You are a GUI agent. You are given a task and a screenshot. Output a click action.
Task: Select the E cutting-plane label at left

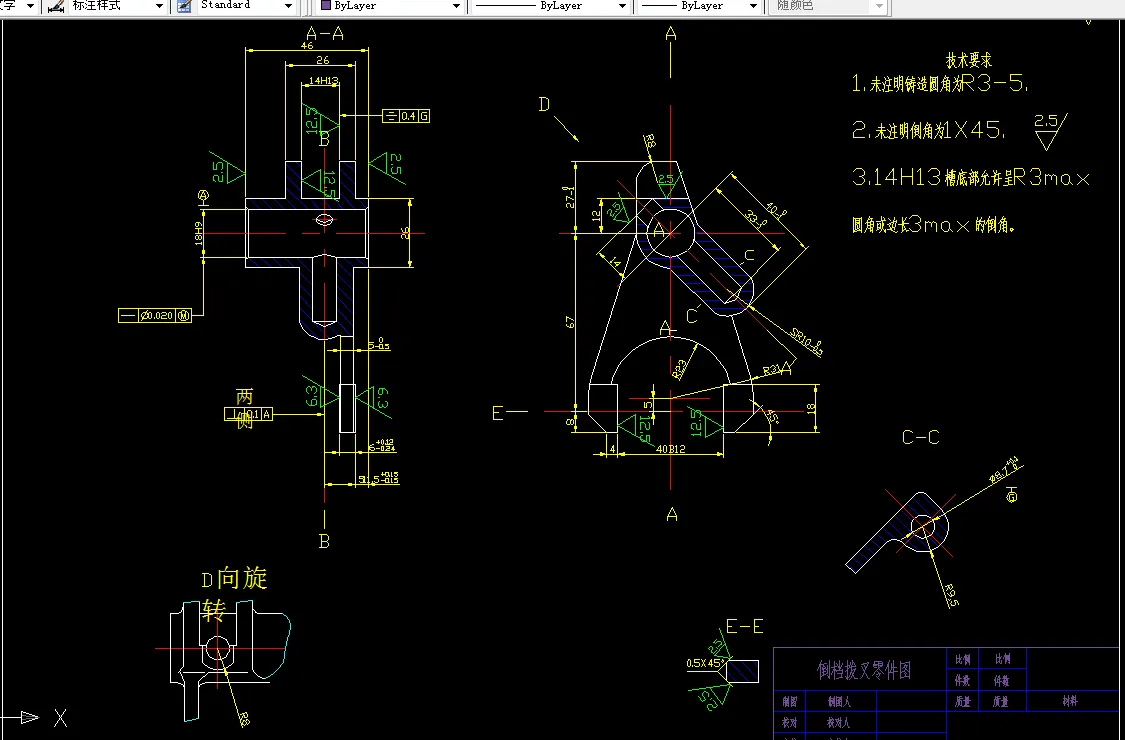pyautogui.click(x=498, y=413)
